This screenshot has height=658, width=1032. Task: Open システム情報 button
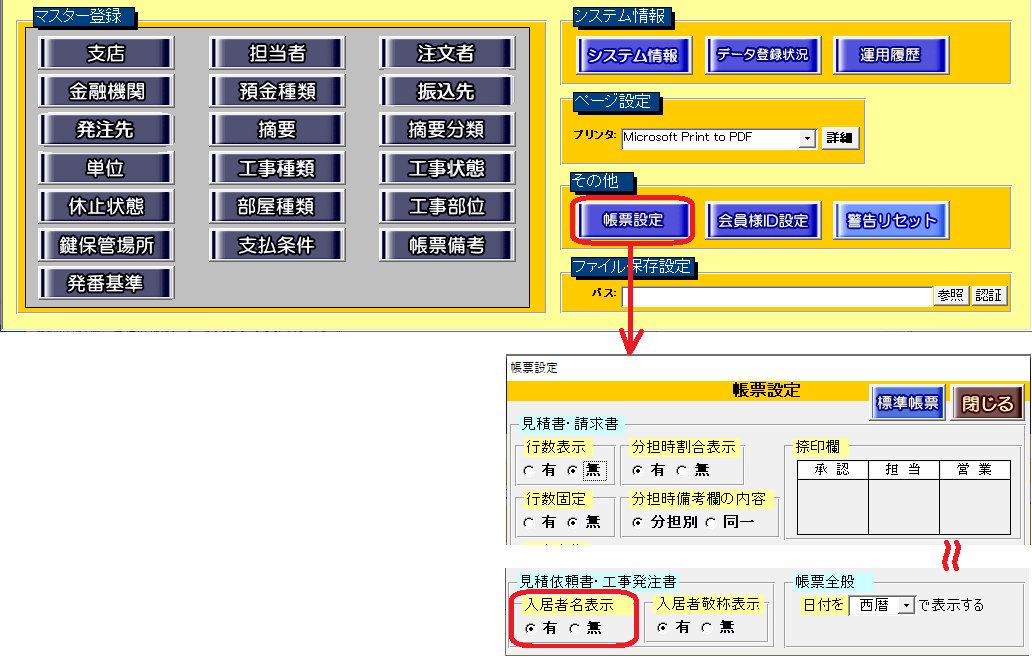point(632,56)
